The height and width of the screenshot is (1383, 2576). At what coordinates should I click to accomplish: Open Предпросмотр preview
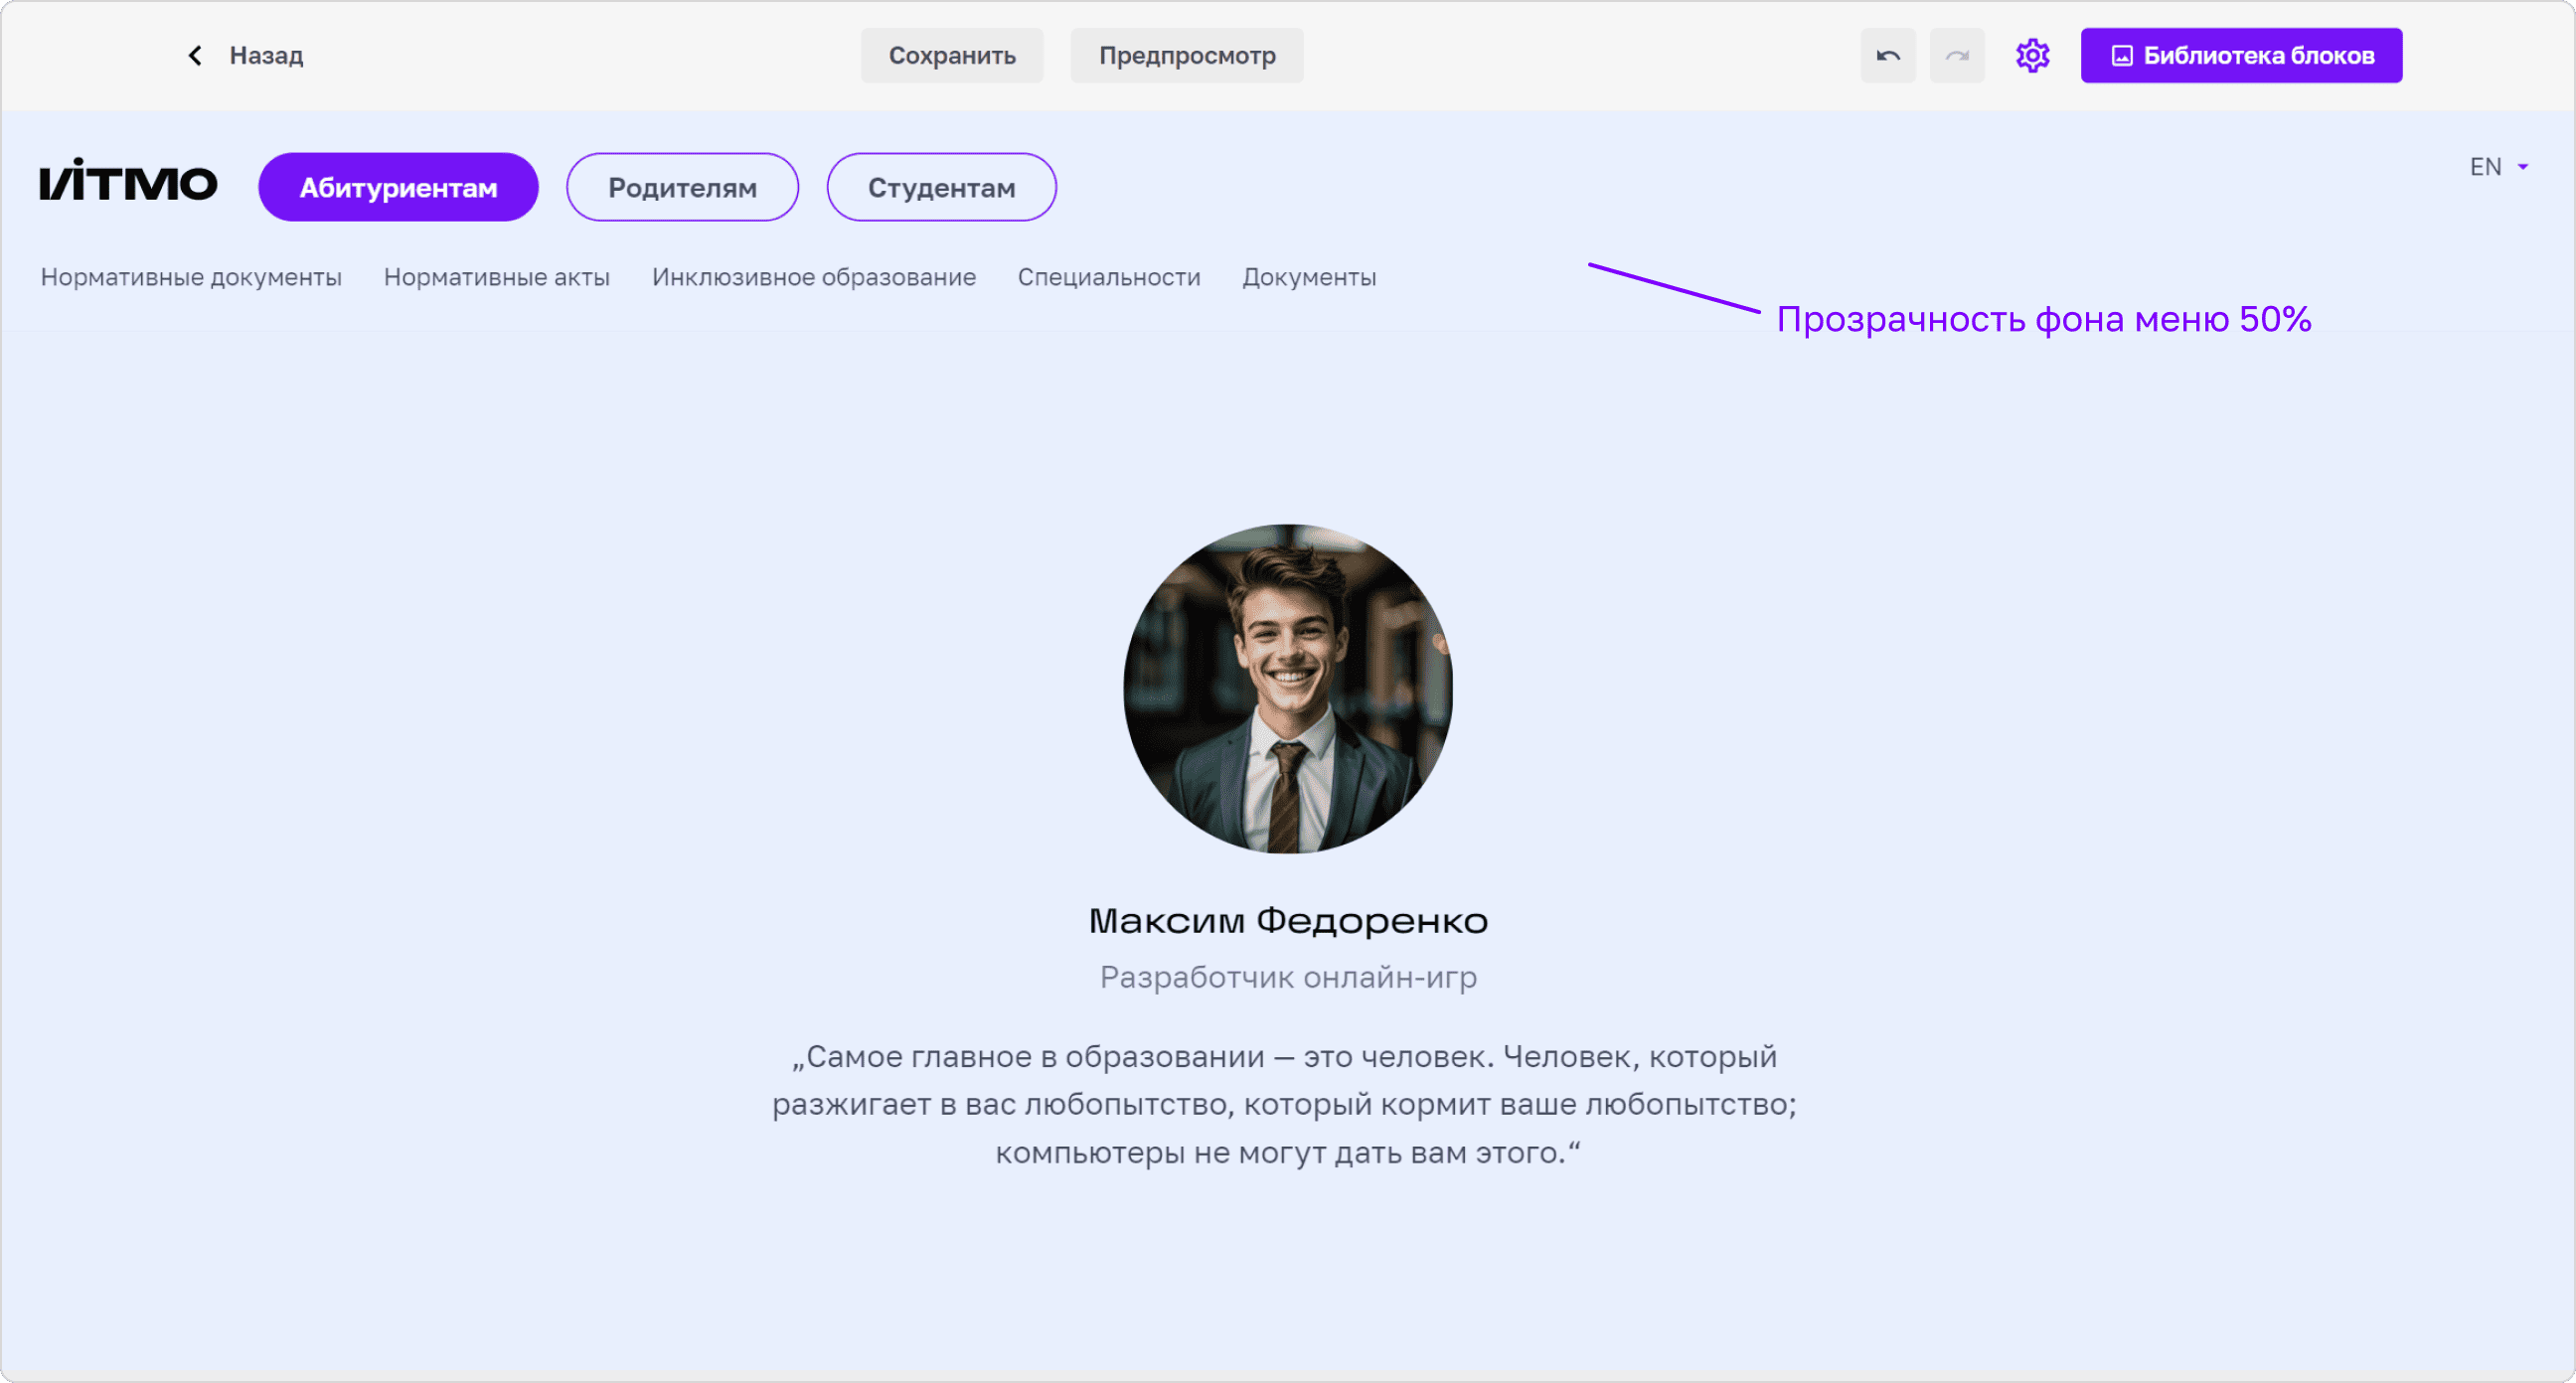tap(1187, 56)
